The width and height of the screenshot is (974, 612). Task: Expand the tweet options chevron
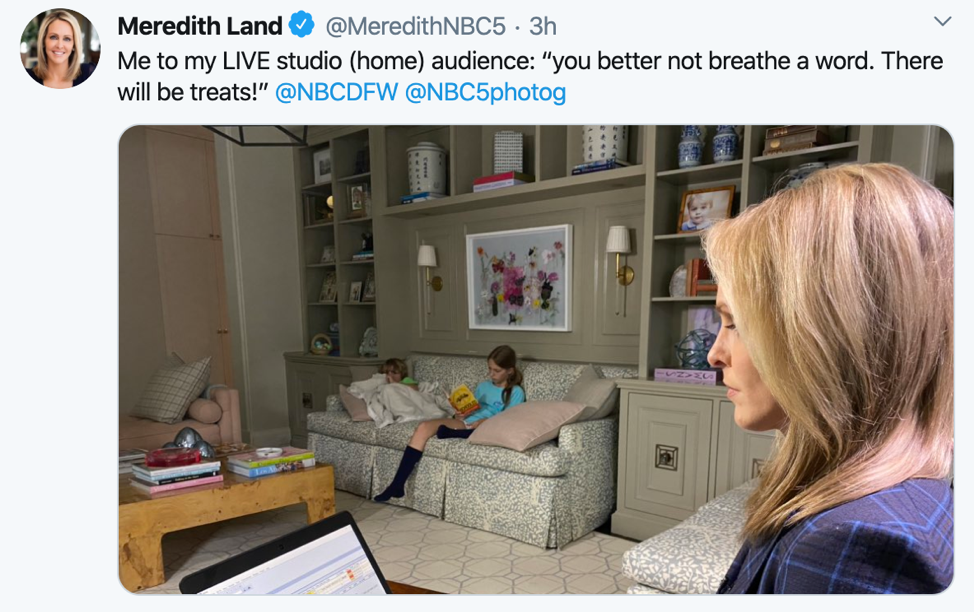click(x=942, y=22)
